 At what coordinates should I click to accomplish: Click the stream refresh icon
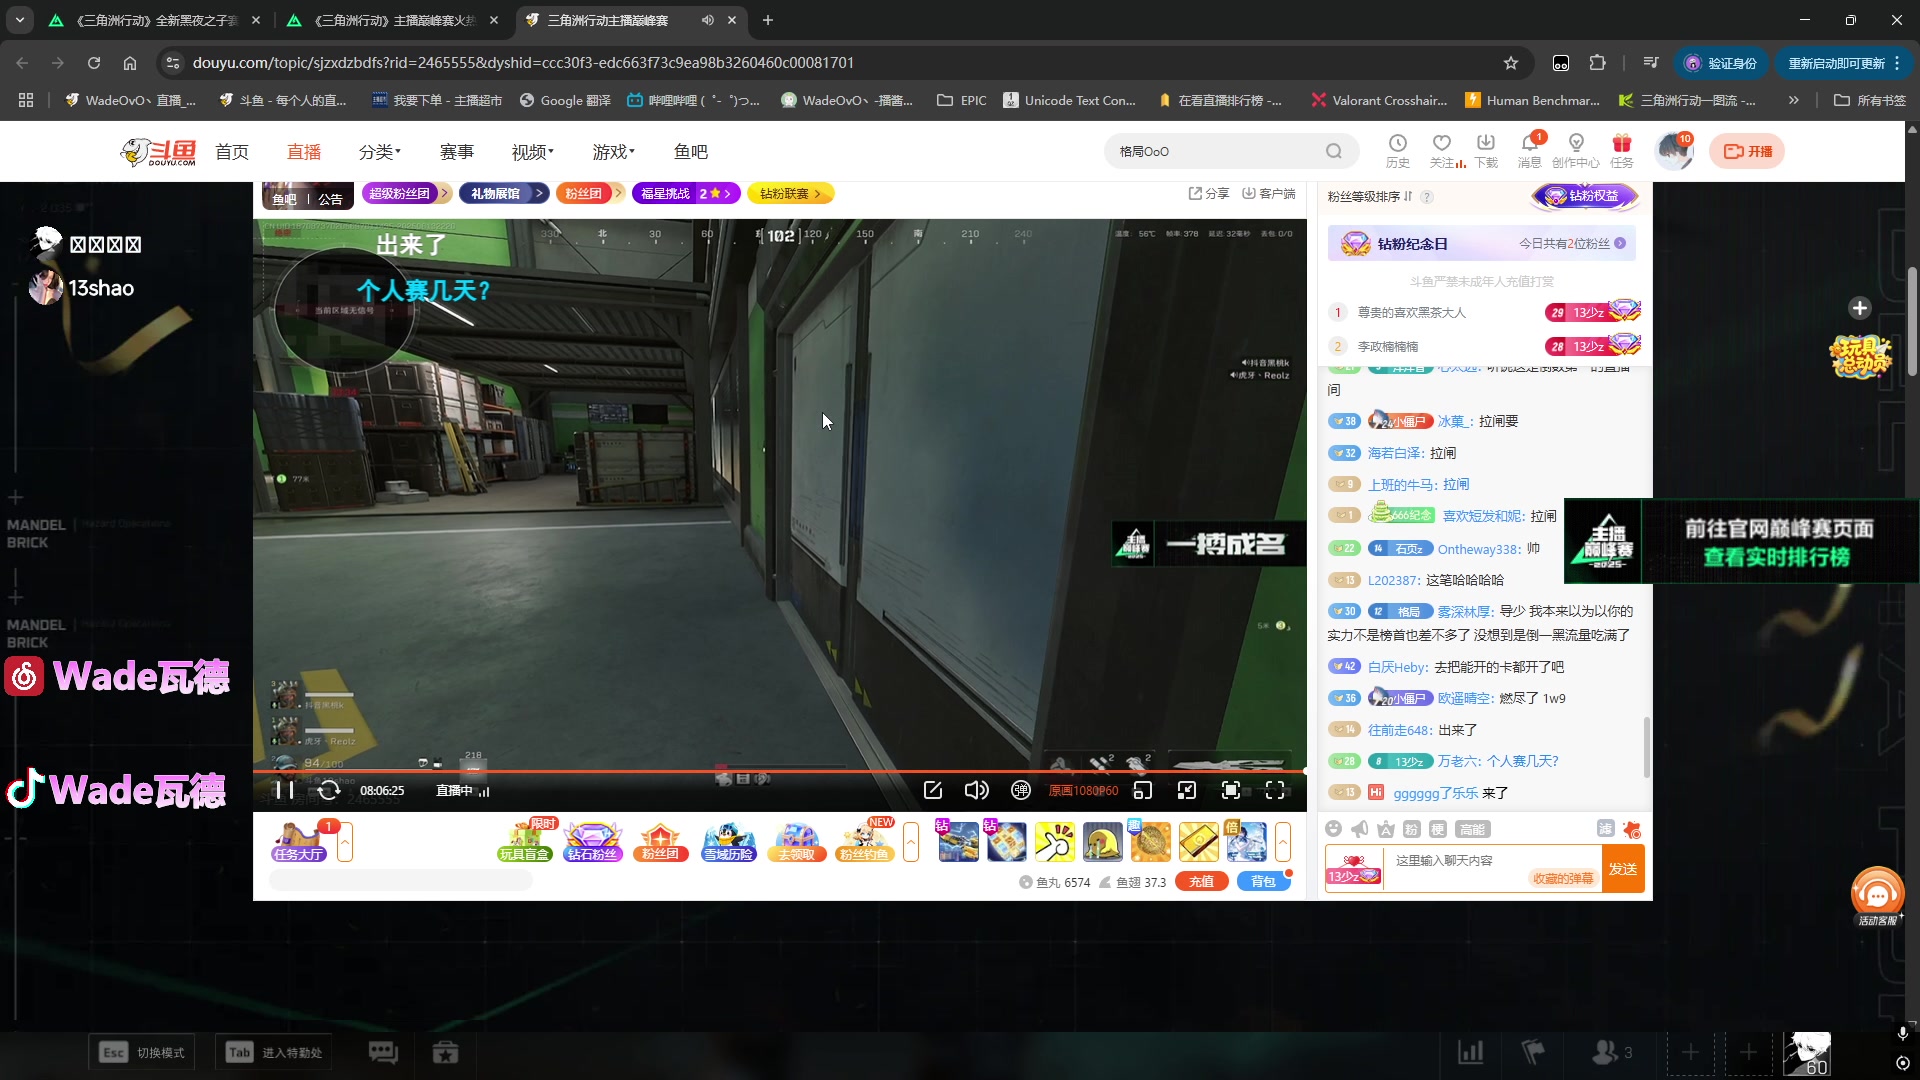point(329,790)
